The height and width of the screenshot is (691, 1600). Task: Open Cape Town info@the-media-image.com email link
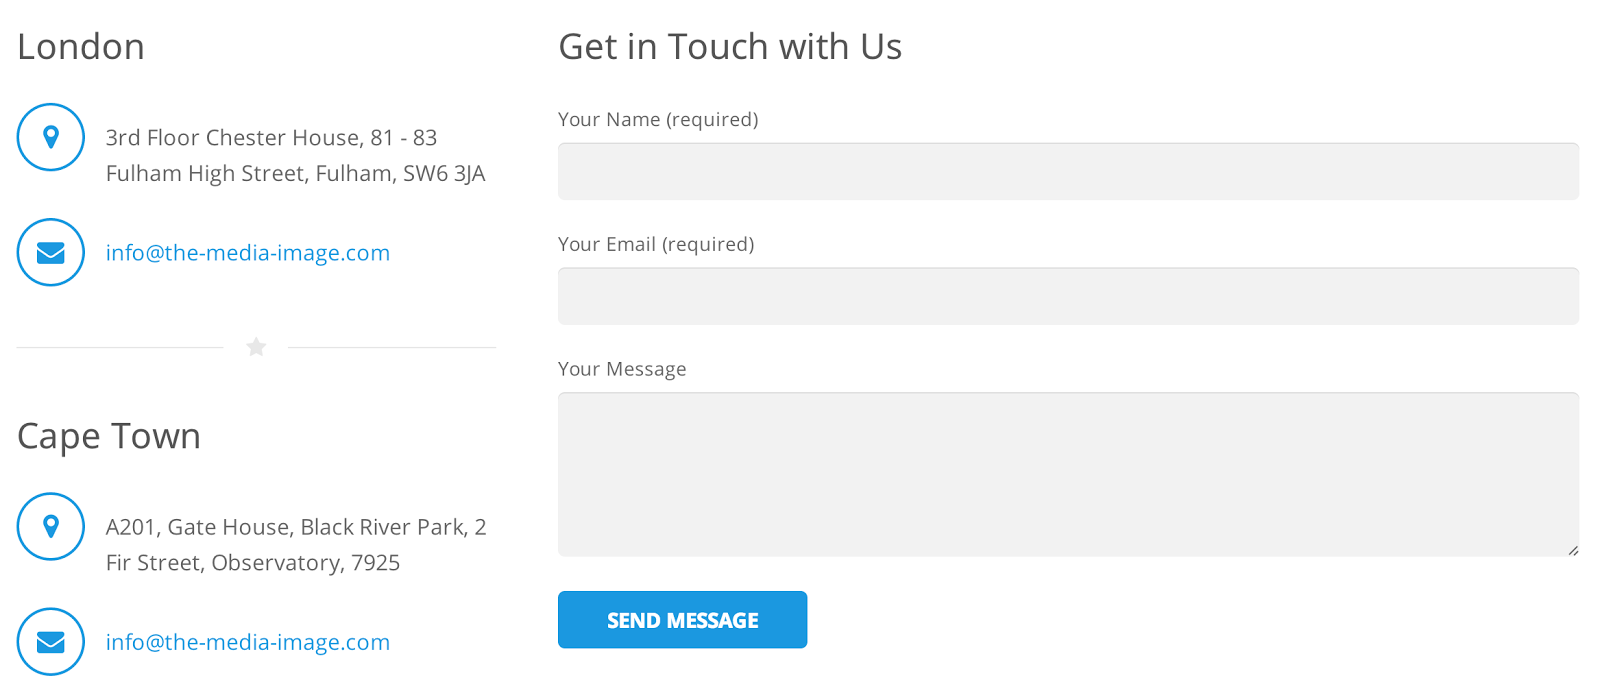247,642
